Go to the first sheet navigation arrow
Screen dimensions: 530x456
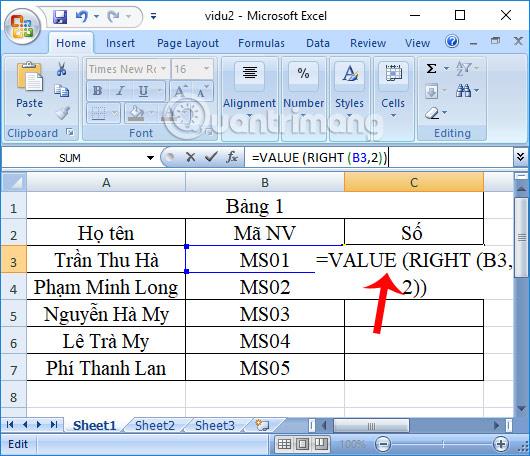pyautogui.click(x=10, y=425)
